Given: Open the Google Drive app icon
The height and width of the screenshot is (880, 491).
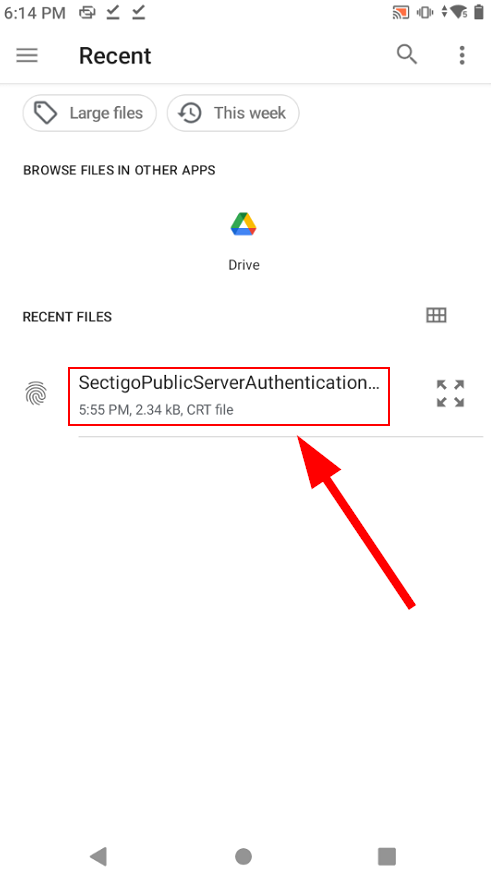Looking at the screenshot, I should pyautogui.click(x=244, y=224).
